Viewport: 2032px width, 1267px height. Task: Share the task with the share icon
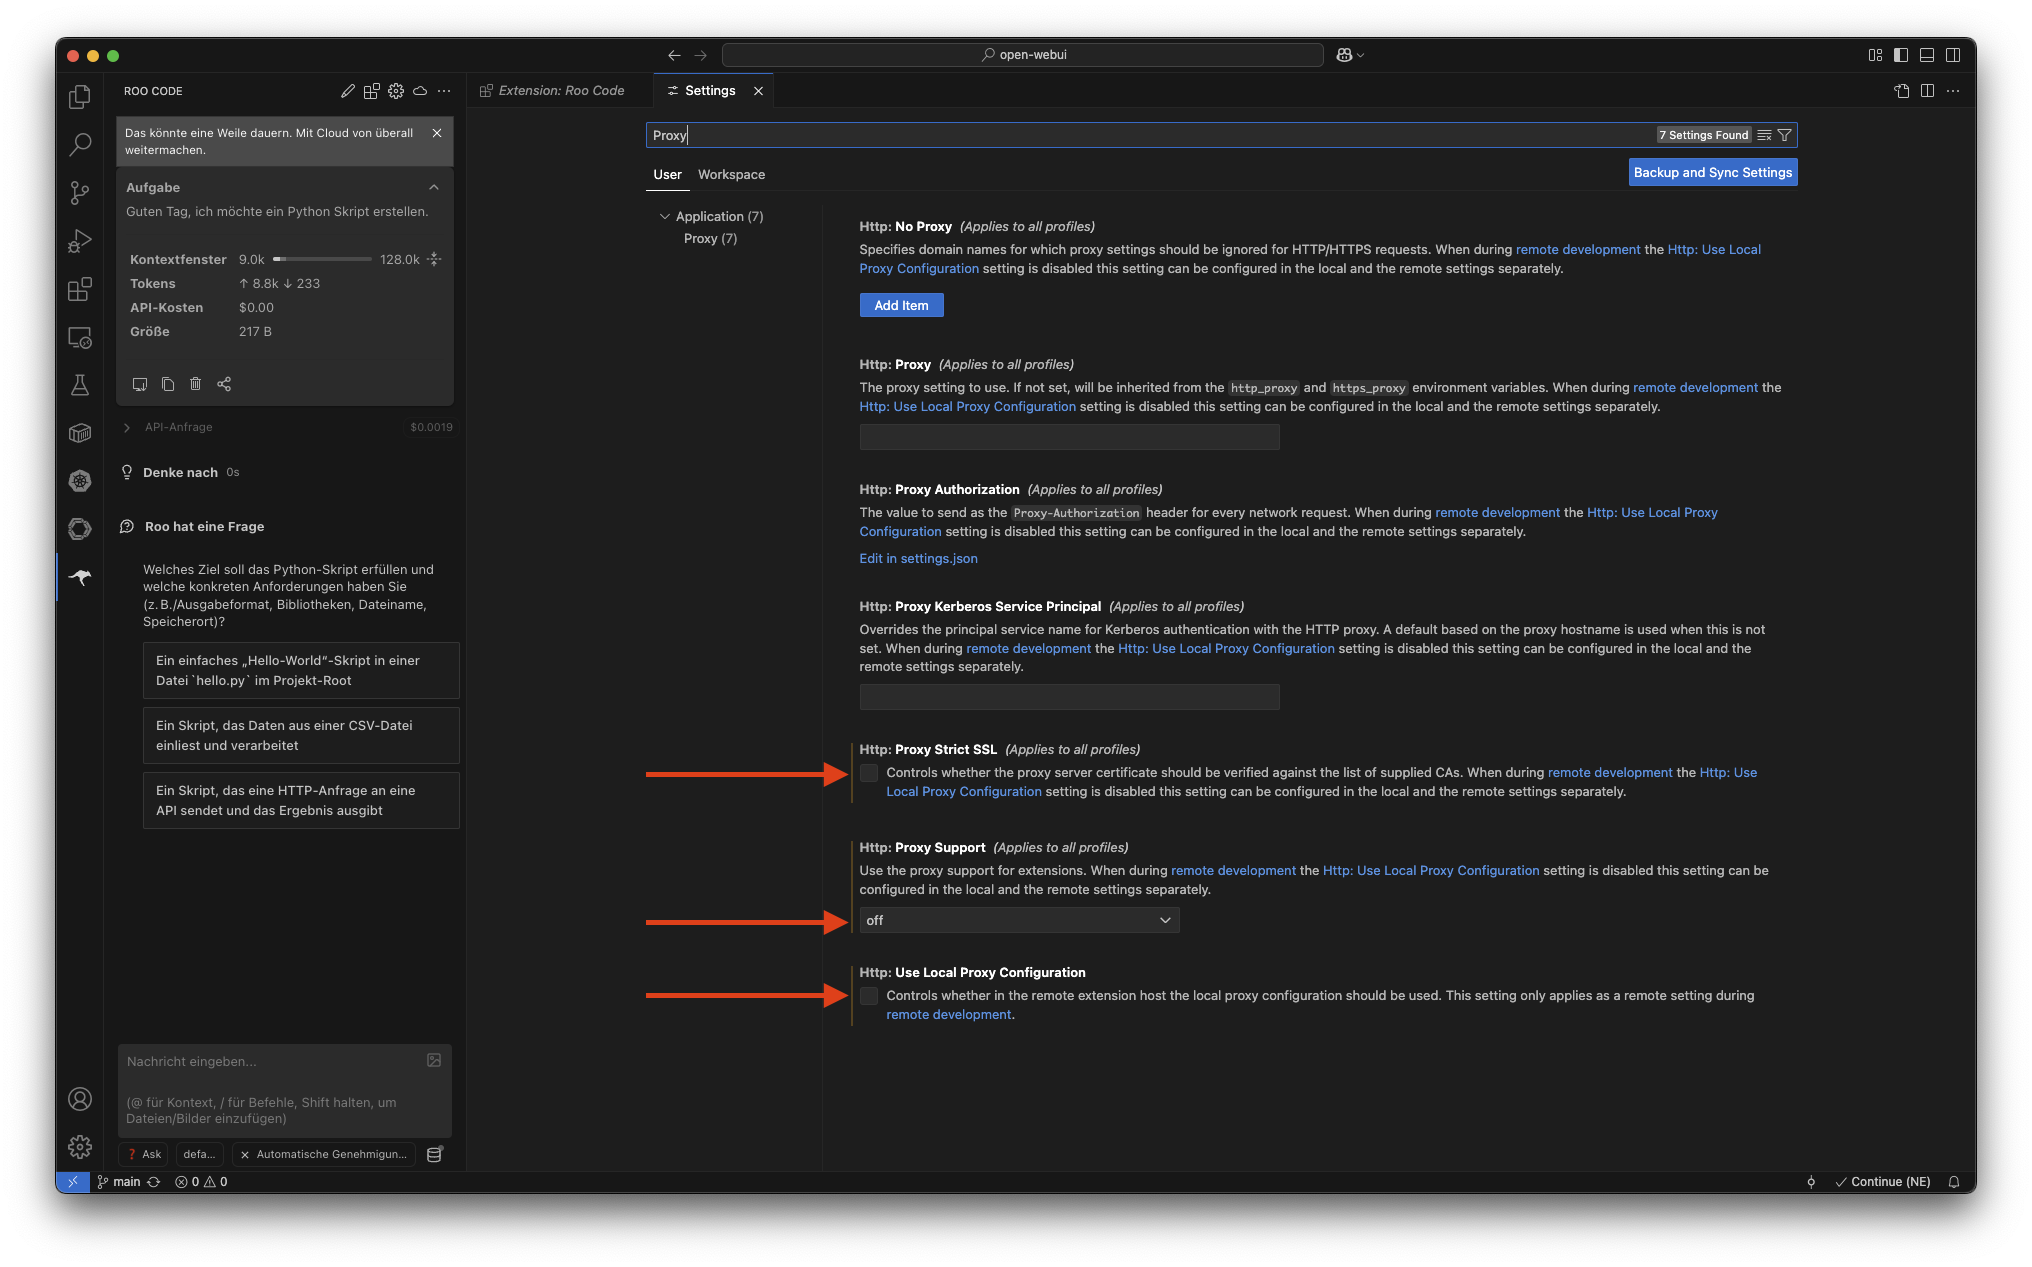[x=224, y=384]
